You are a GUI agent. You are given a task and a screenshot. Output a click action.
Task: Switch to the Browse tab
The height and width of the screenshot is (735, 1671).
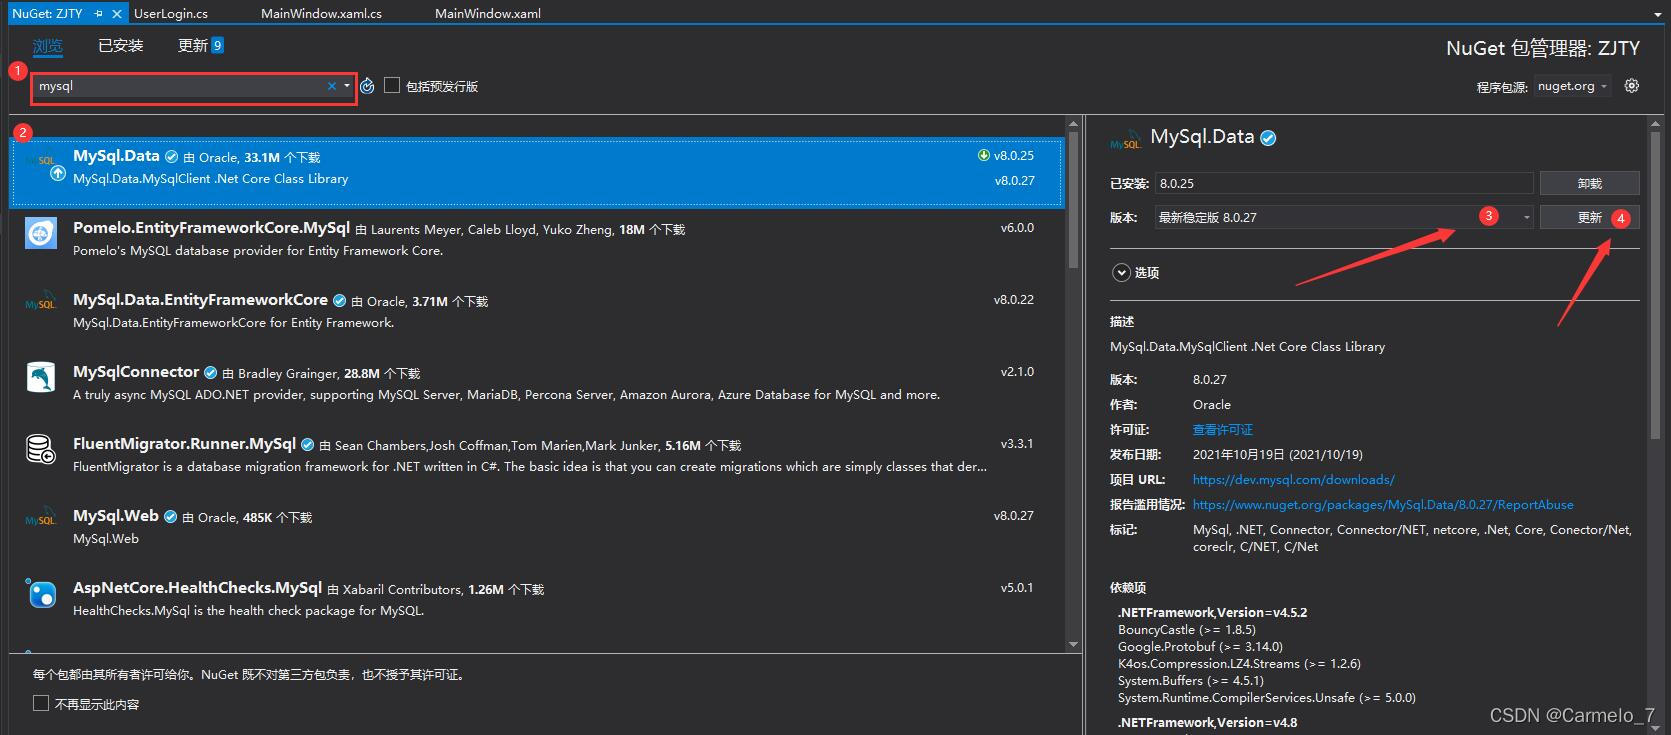pos(47,46)
